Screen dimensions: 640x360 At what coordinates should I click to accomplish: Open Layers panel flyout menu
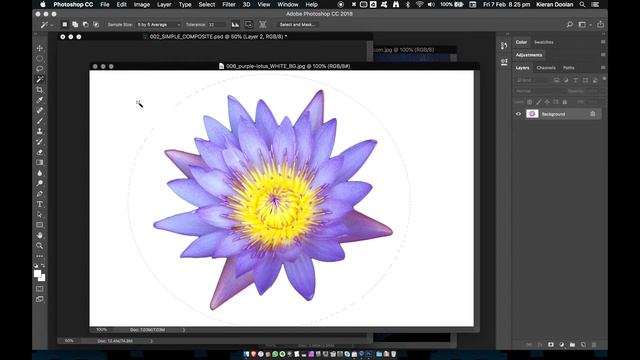coord(603,67)
